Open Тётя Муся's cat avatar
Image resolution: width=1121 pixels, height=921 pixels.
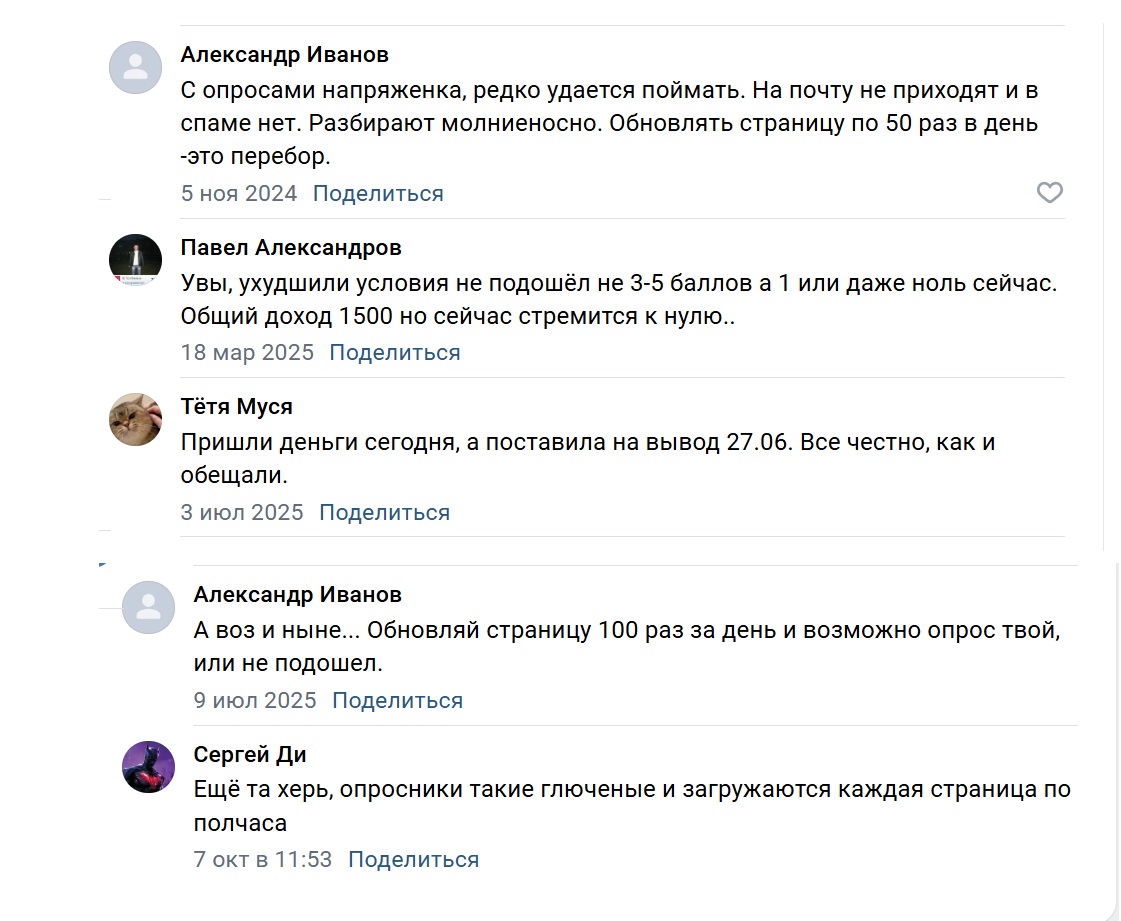click(135, 420)
